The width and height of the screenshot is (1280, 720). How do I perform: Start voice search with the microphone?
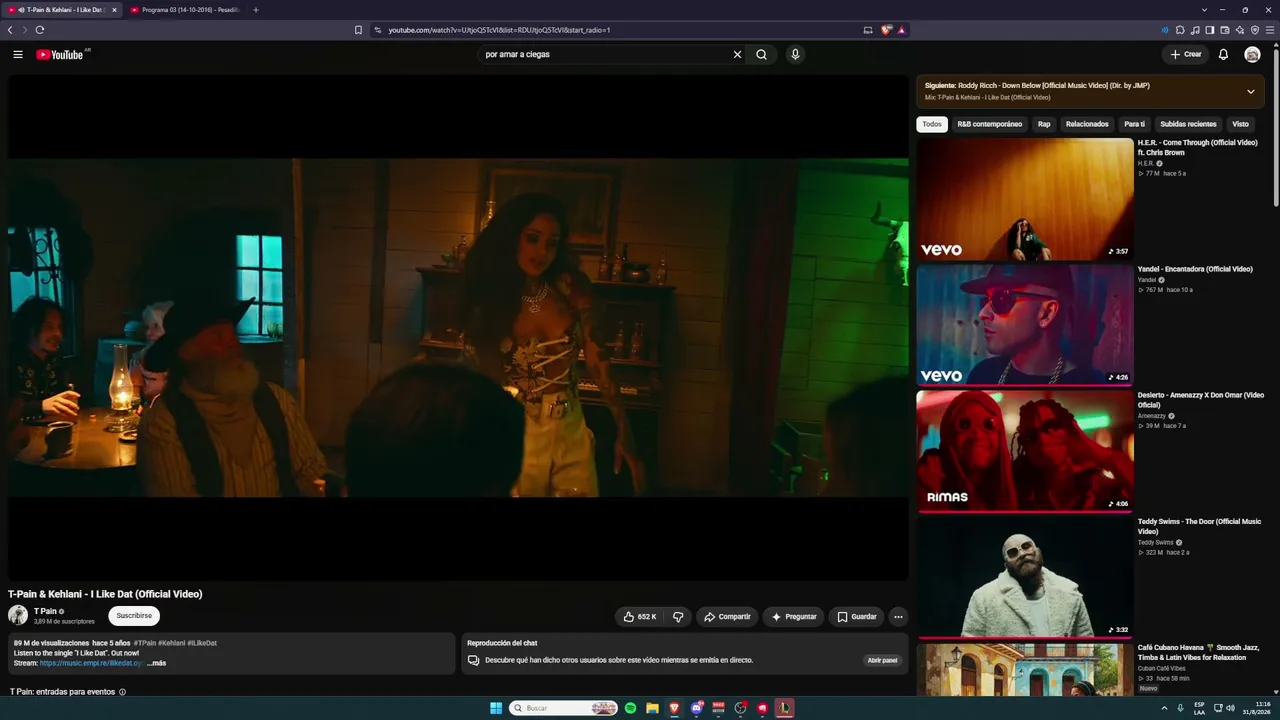tap(795, 55)
